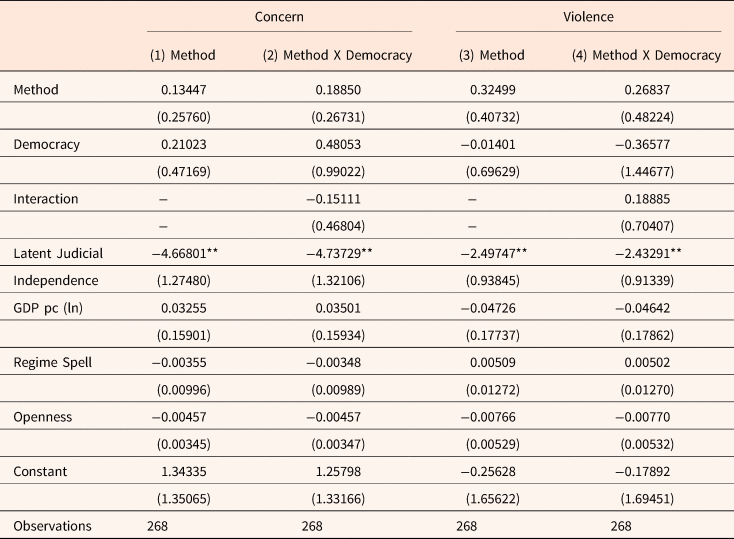
Task: Click the "(4) Method X Democracy" column header
Action: (656, 55)
